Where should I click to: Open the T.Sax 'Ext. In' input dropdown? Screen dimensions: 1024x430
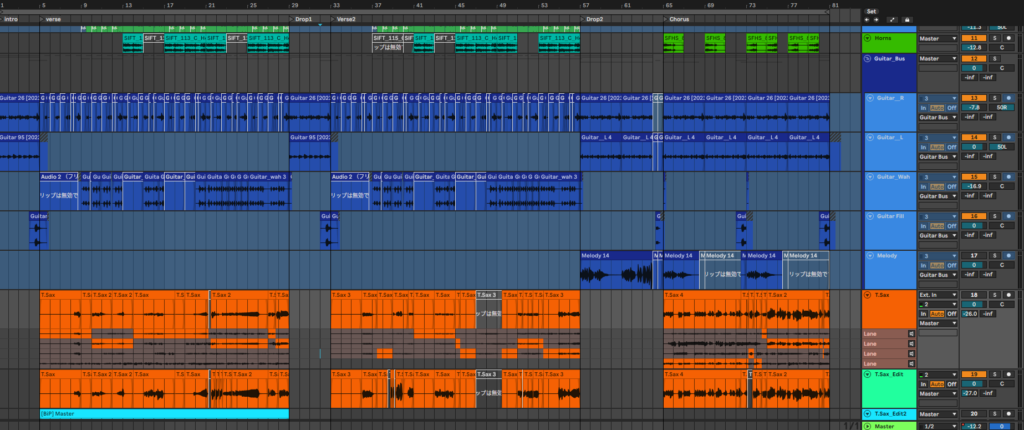point(936,296)
